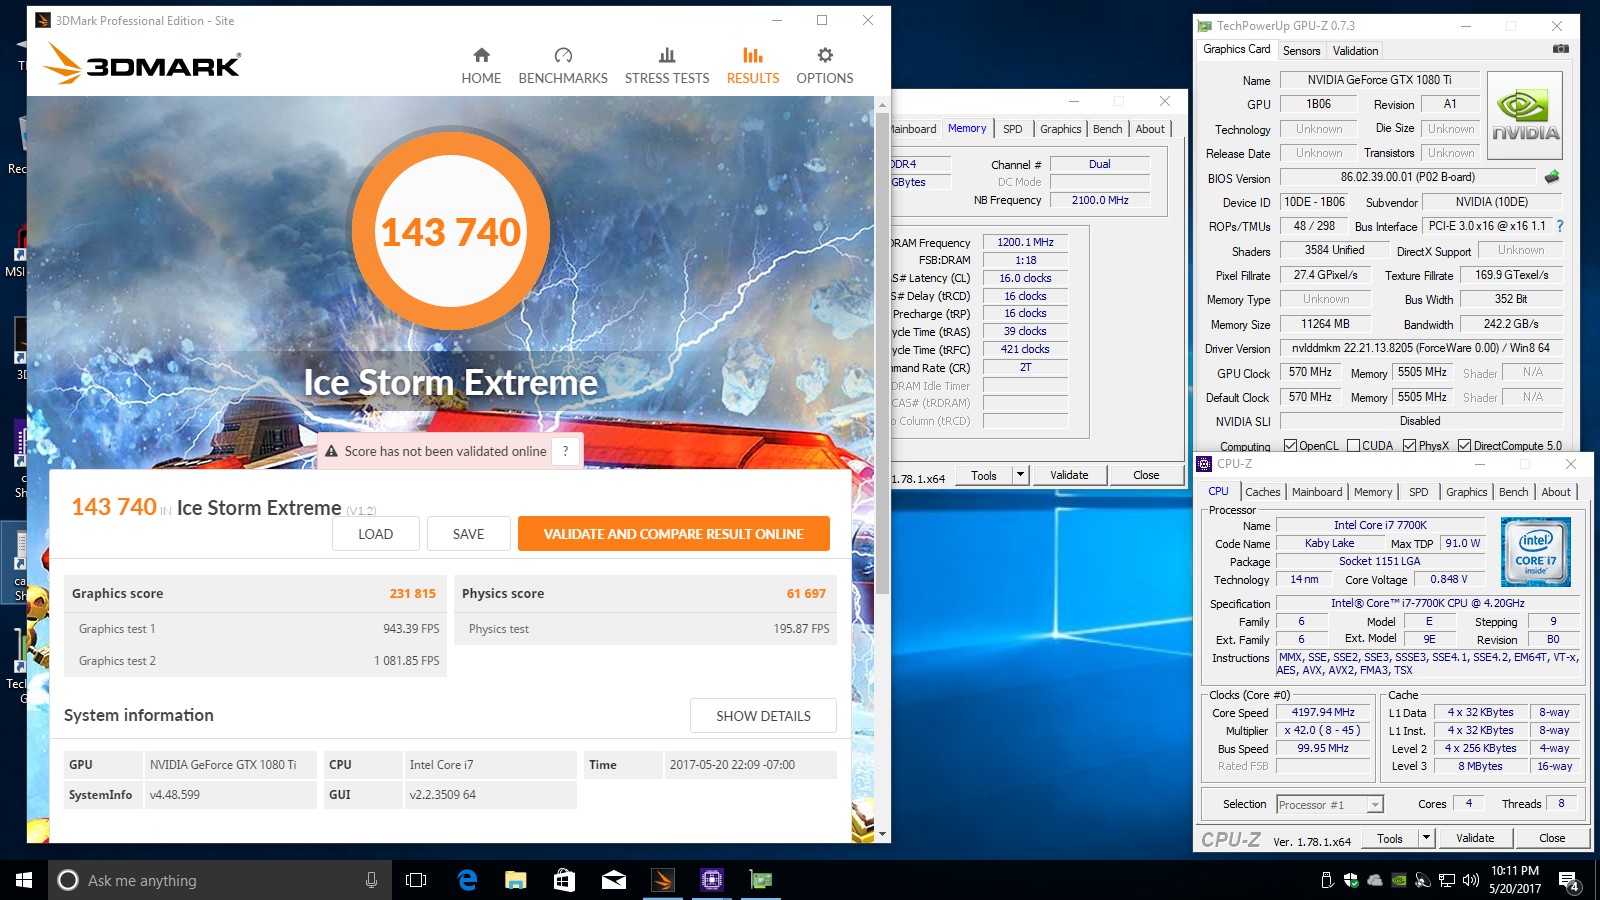Open the Bench tab in the front CPU-Z window

(x=1513, y=492)
